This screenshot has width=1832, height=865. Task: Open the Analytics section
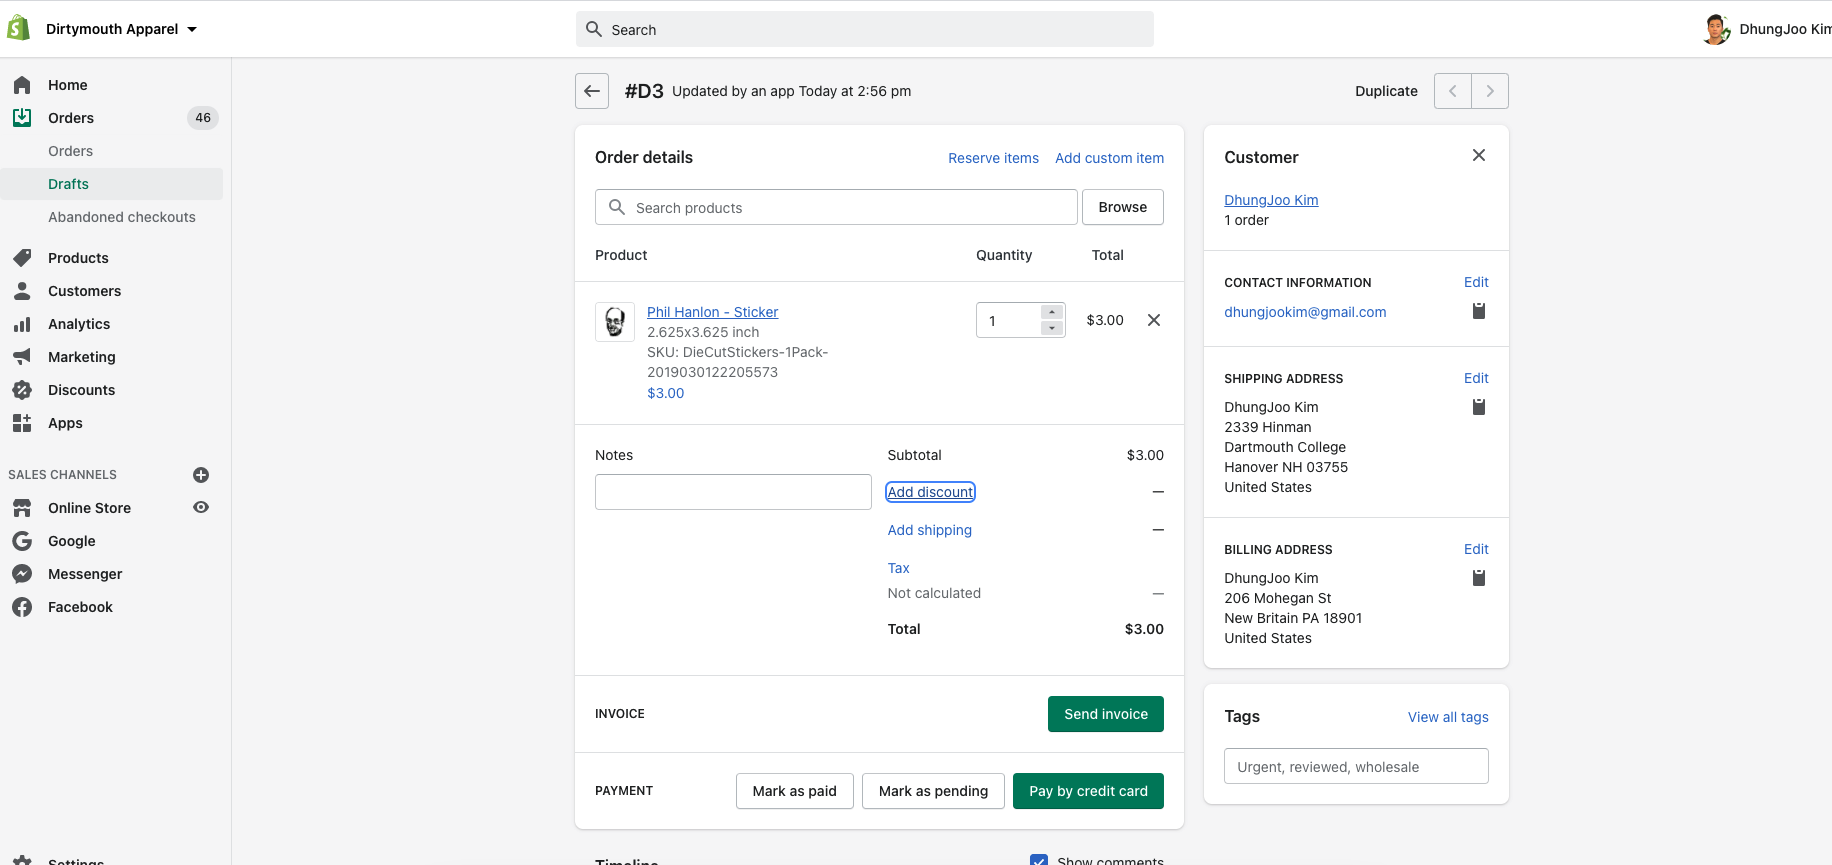pos(79,324)
